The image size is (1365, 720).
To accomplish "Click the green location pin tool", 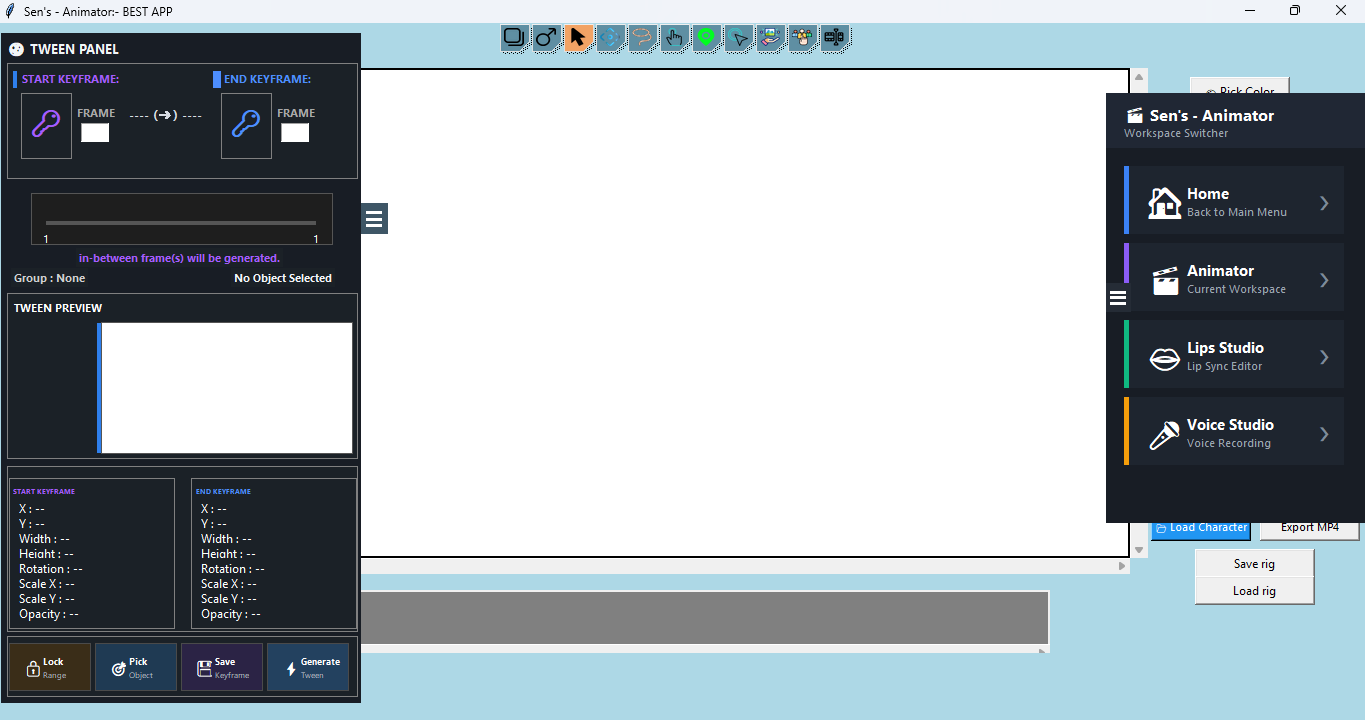I will tap(706, 38).
